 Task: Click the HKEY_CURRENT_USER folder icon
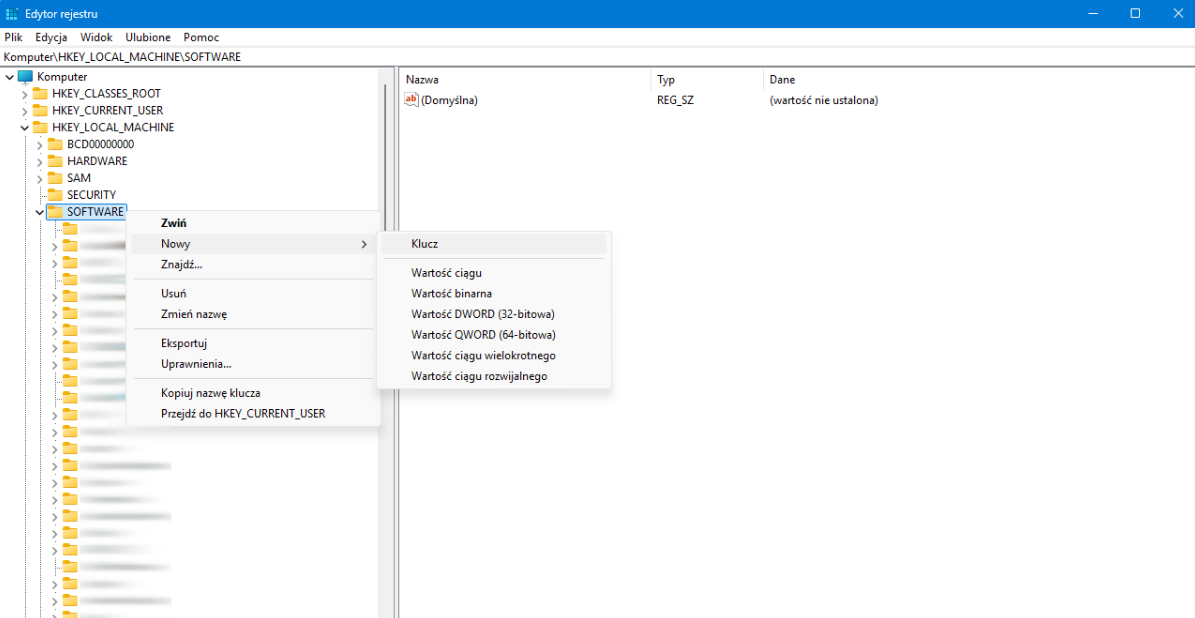click(x=40, y=111)
